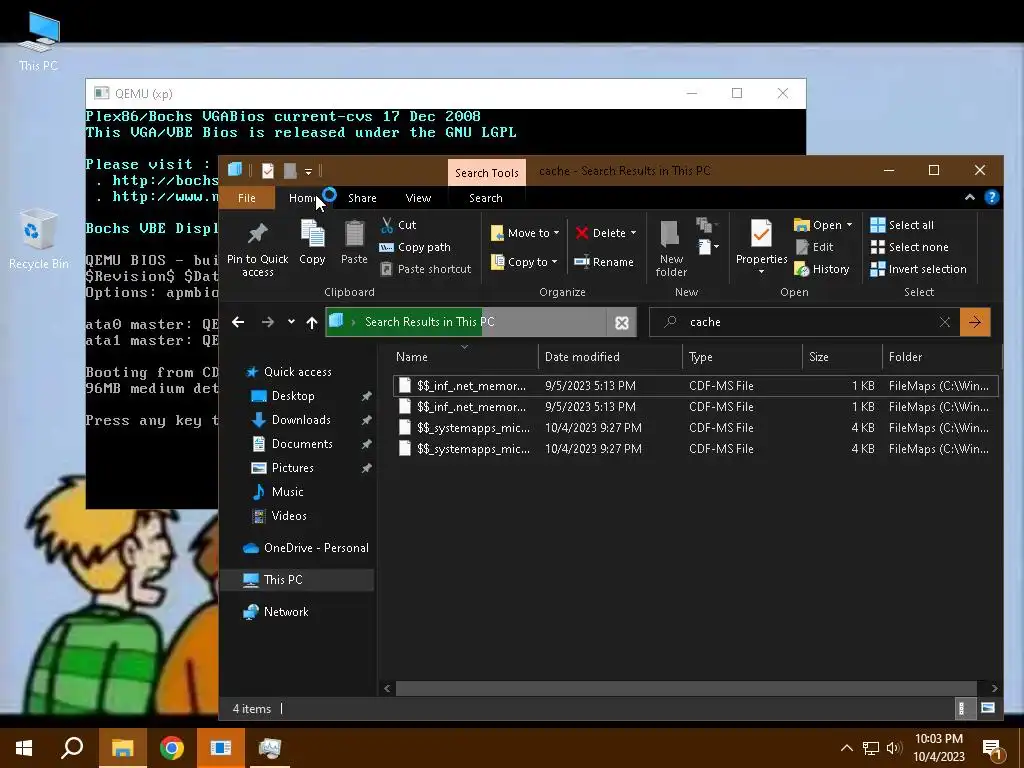Click Windows Start button on taskbar
Viewport: 1024px width, 768px height.
point(24,748)
